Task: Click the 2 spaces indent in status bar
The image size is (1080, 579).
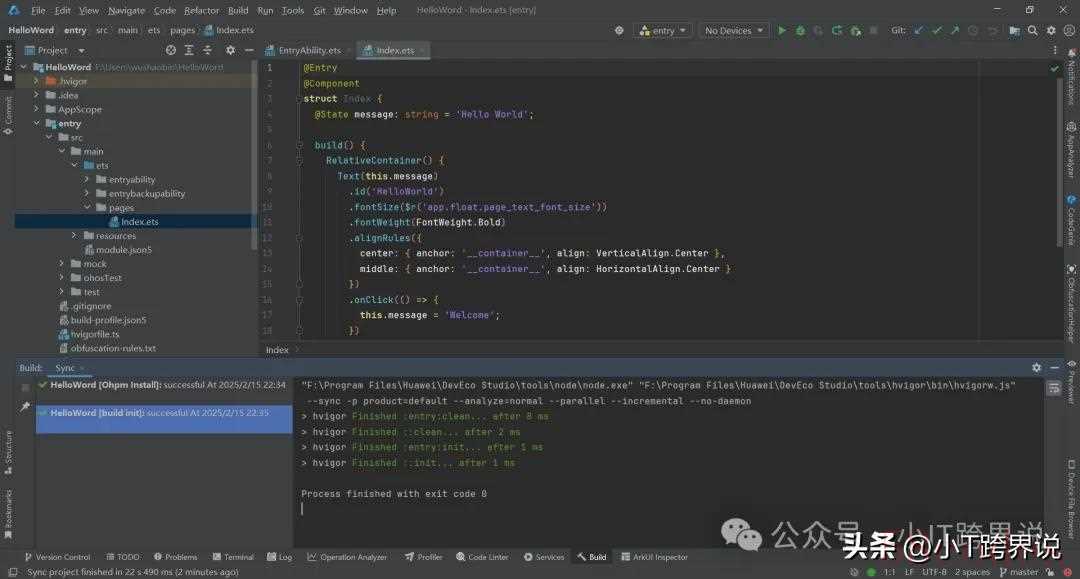Action: tap(972, 572)
